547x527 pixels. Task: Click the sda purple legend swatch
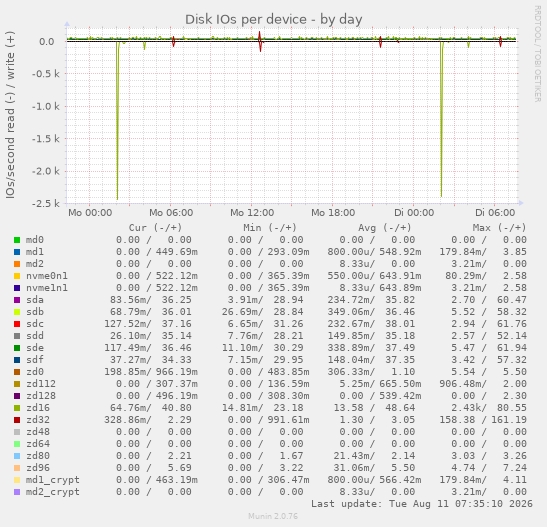click(x=17, y=300)
